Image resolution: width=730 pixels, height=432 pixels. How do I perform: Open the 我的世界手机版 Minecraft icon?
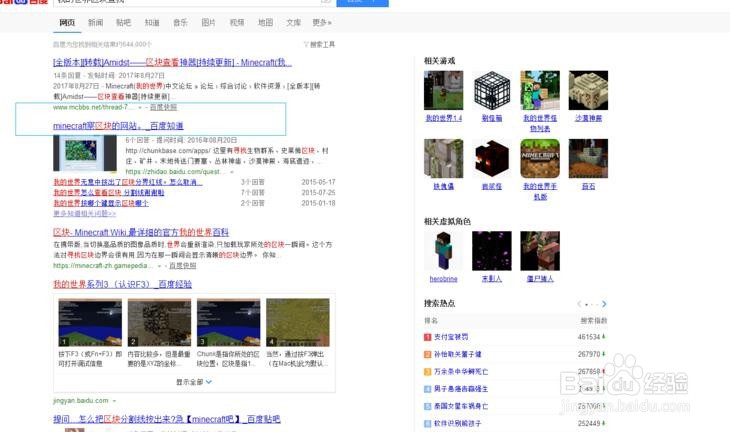pyautogui.click(x=540, y=158)
